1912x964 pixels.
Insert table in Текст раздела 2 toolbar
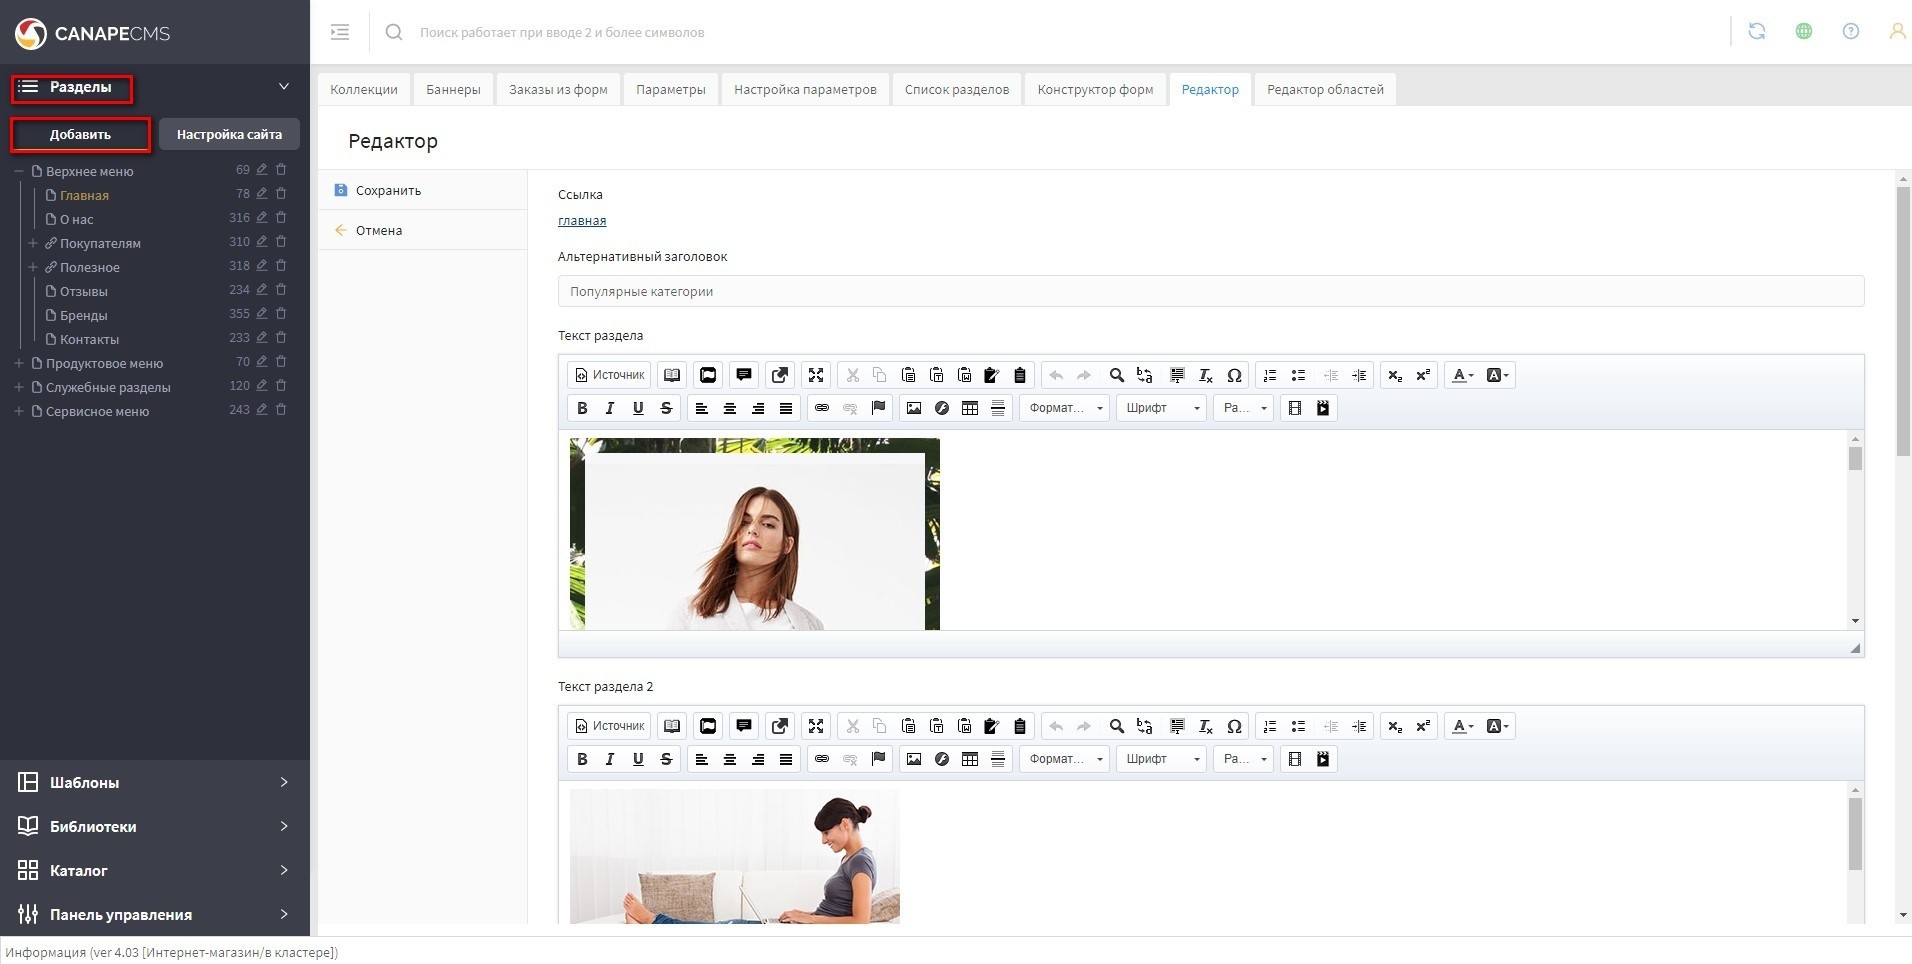pos(969,759)
